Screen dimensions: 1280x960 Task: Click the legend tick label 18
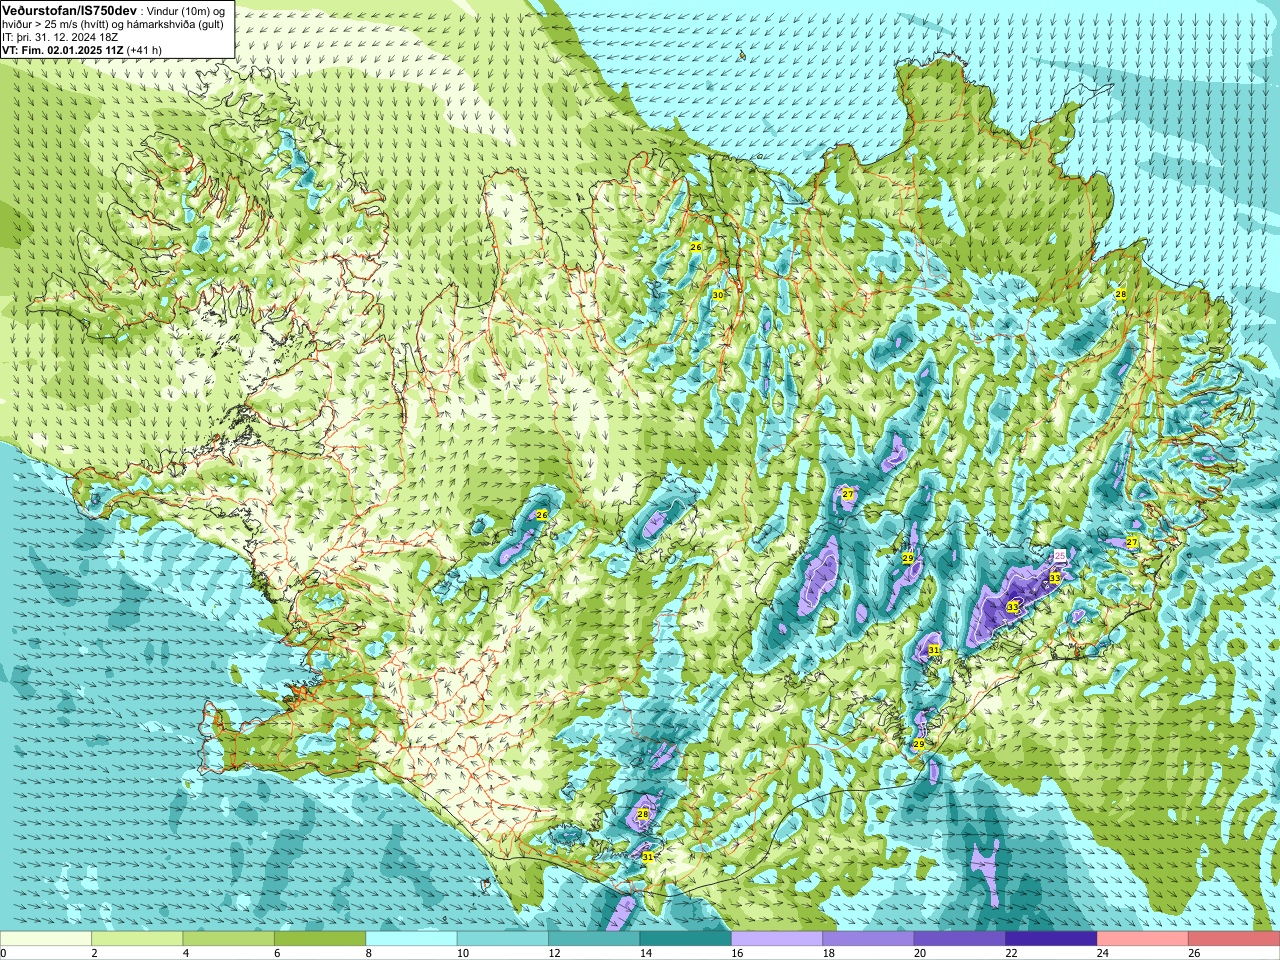click(x=828, y=953)
